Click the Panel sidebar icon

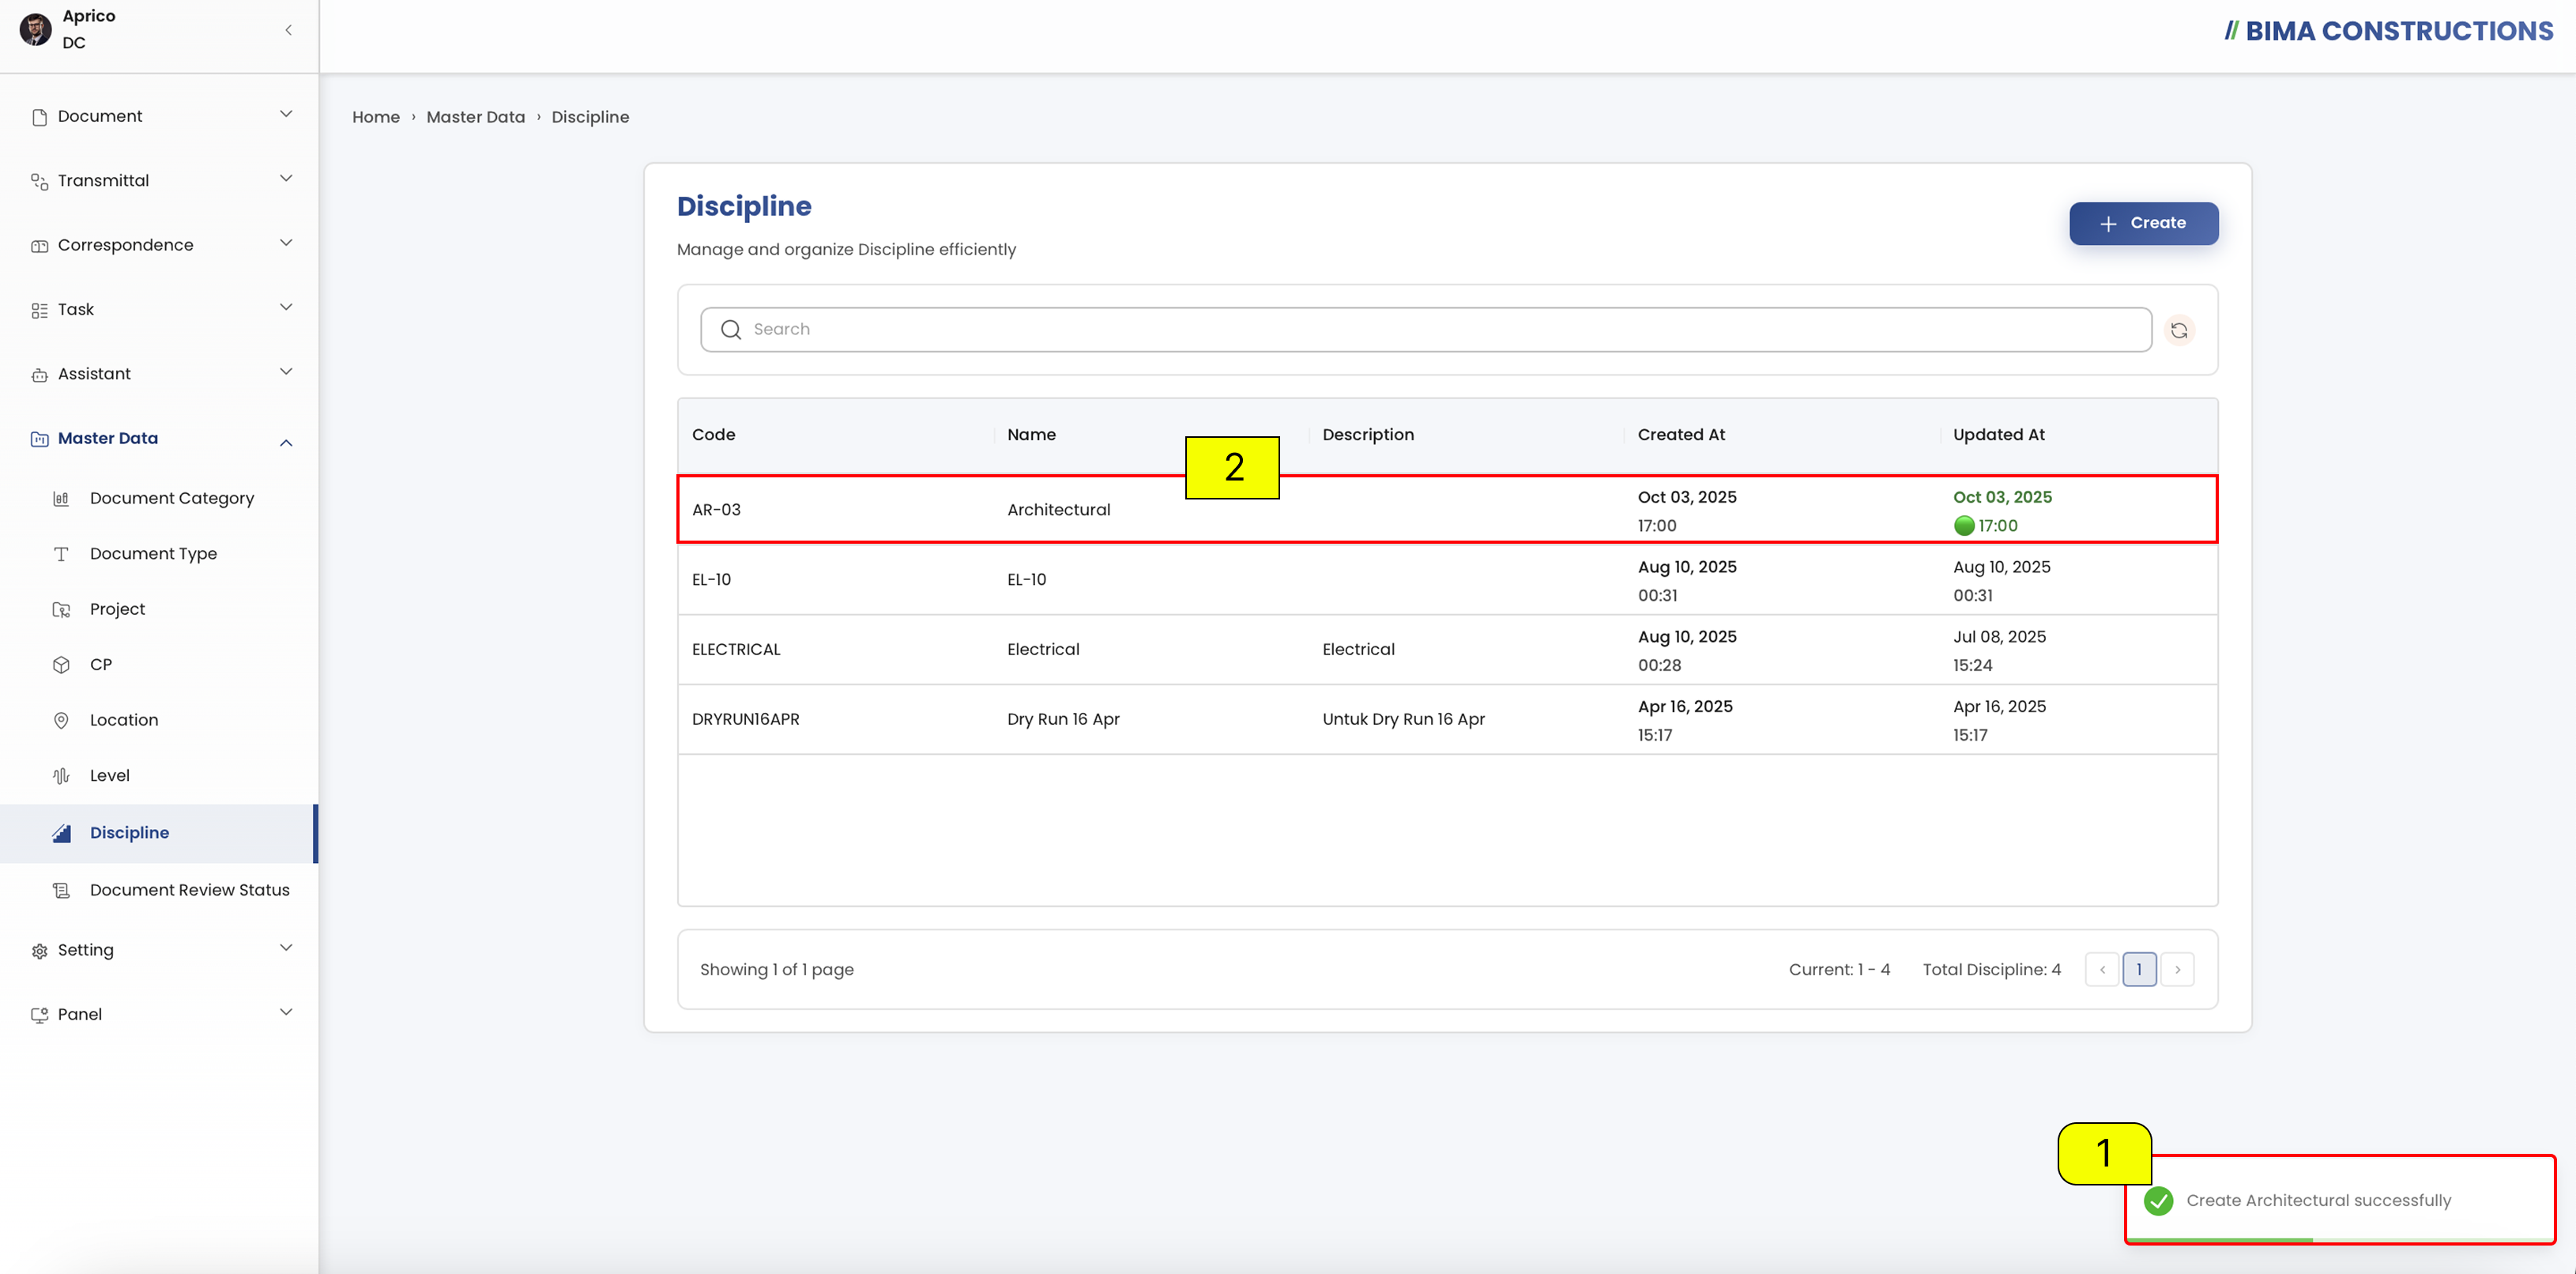click(x=39, y=1015)
